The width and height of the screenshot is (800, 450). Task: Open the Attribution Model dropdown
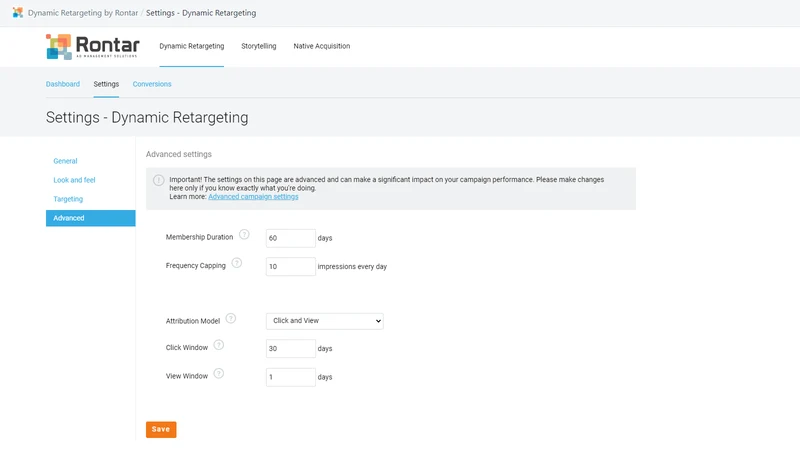point(324,321)
